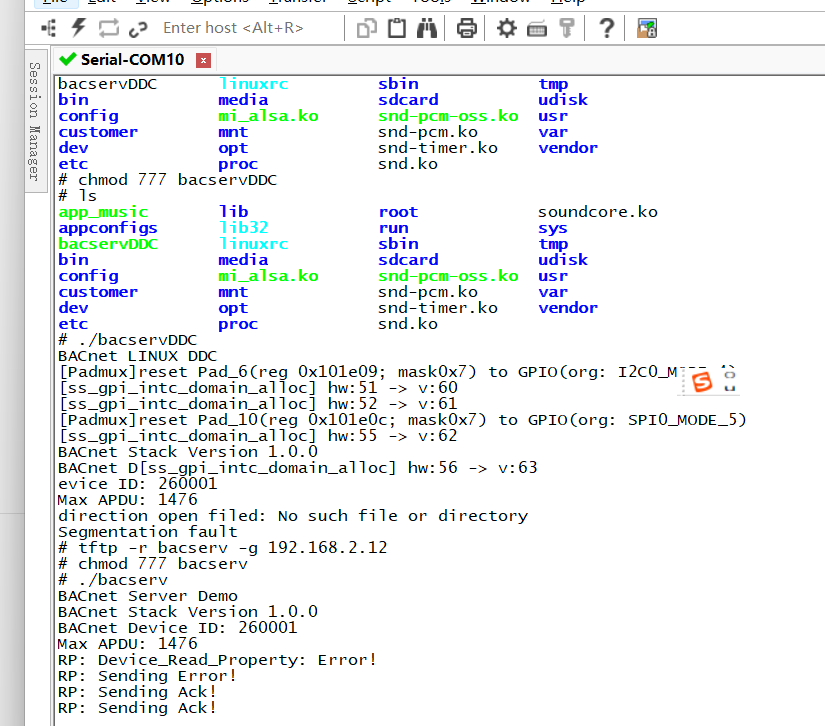The width and height of the screenshot is (825, 726).
Task: Click the '# chmod 777 bacservDDC' command line
Action: click(167, 180)
